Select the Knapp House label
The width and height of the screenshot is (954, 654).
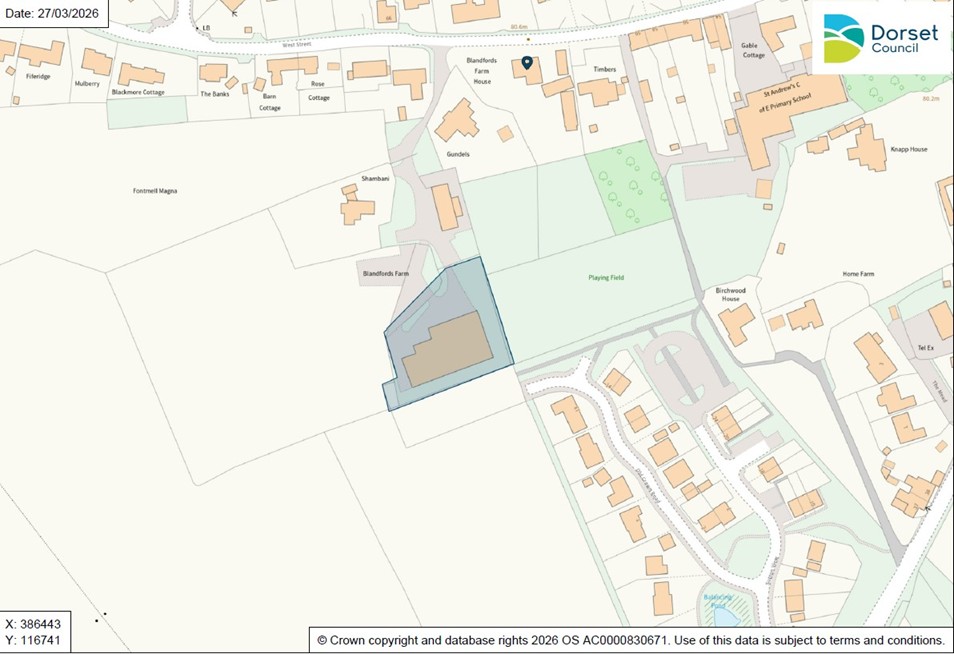point(908,149)
